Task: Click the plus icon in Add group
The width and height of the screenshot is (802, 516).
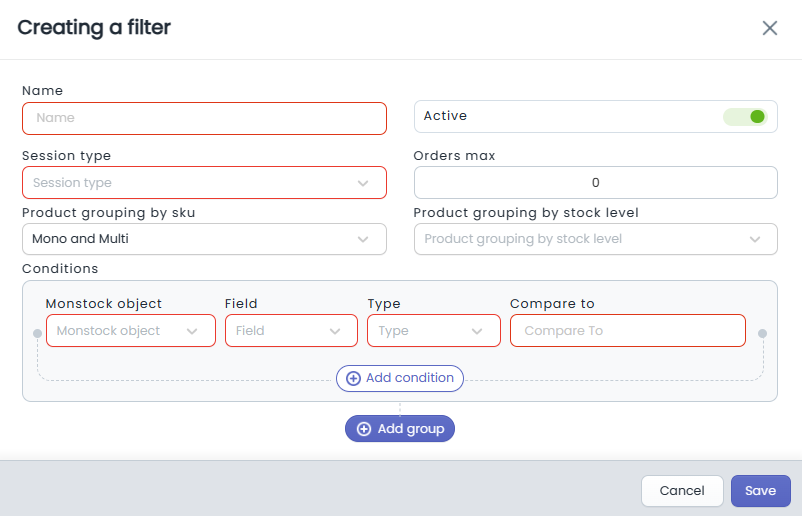Action: (x=364, y=429)
